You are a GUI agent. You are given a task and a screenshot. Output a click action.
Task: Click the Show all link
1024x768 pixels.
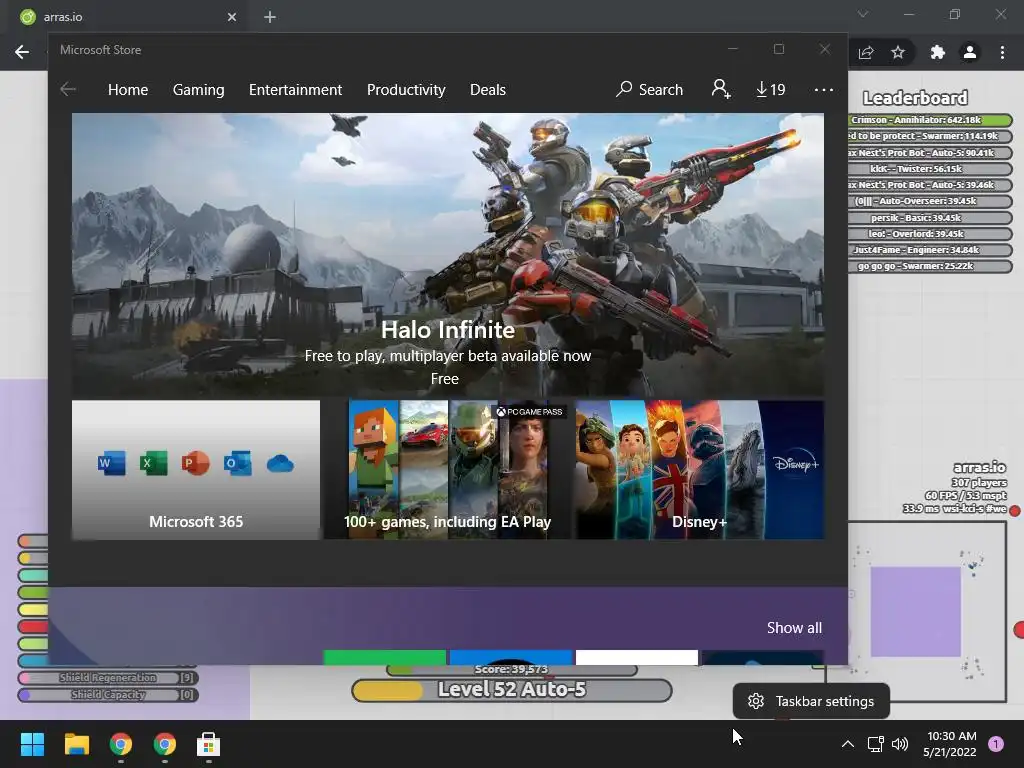[x=794, y=628]
